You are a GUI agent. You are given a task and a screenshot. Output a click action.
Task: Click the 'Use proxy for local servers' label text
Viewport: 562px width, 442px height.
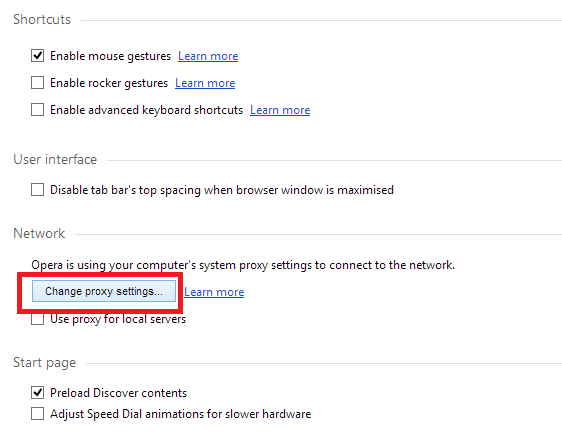click(x=118, y=319)
